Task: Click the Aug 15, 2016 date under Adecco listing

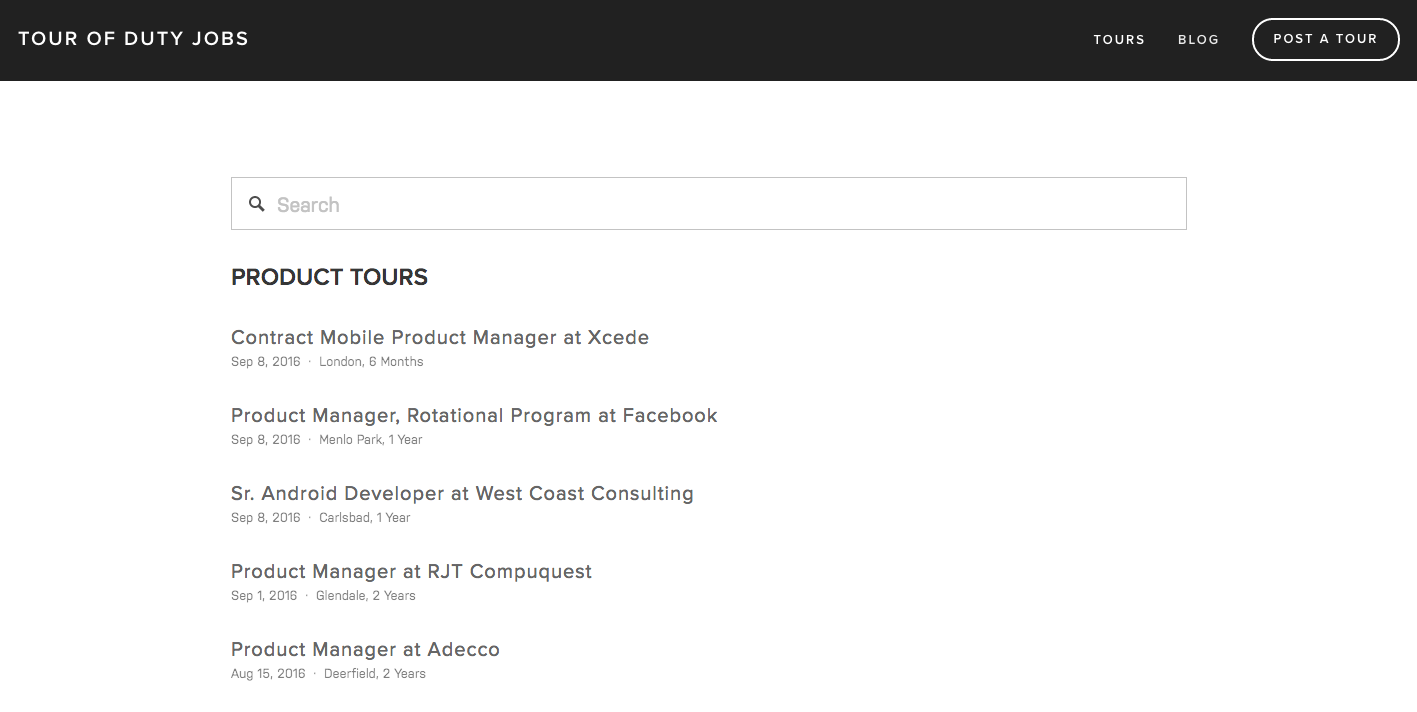Action: 268,673
